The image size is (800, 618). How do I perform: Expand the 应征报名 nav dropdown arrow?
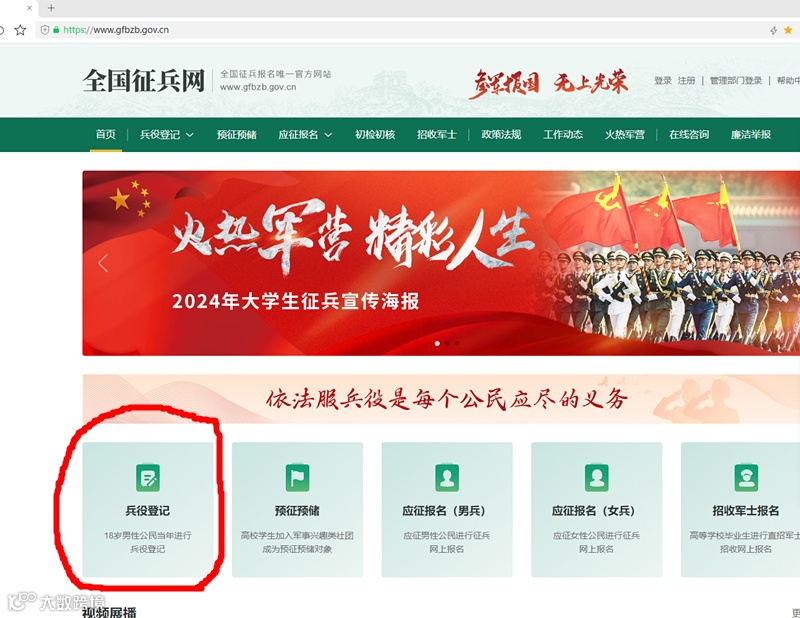(328, 135)
